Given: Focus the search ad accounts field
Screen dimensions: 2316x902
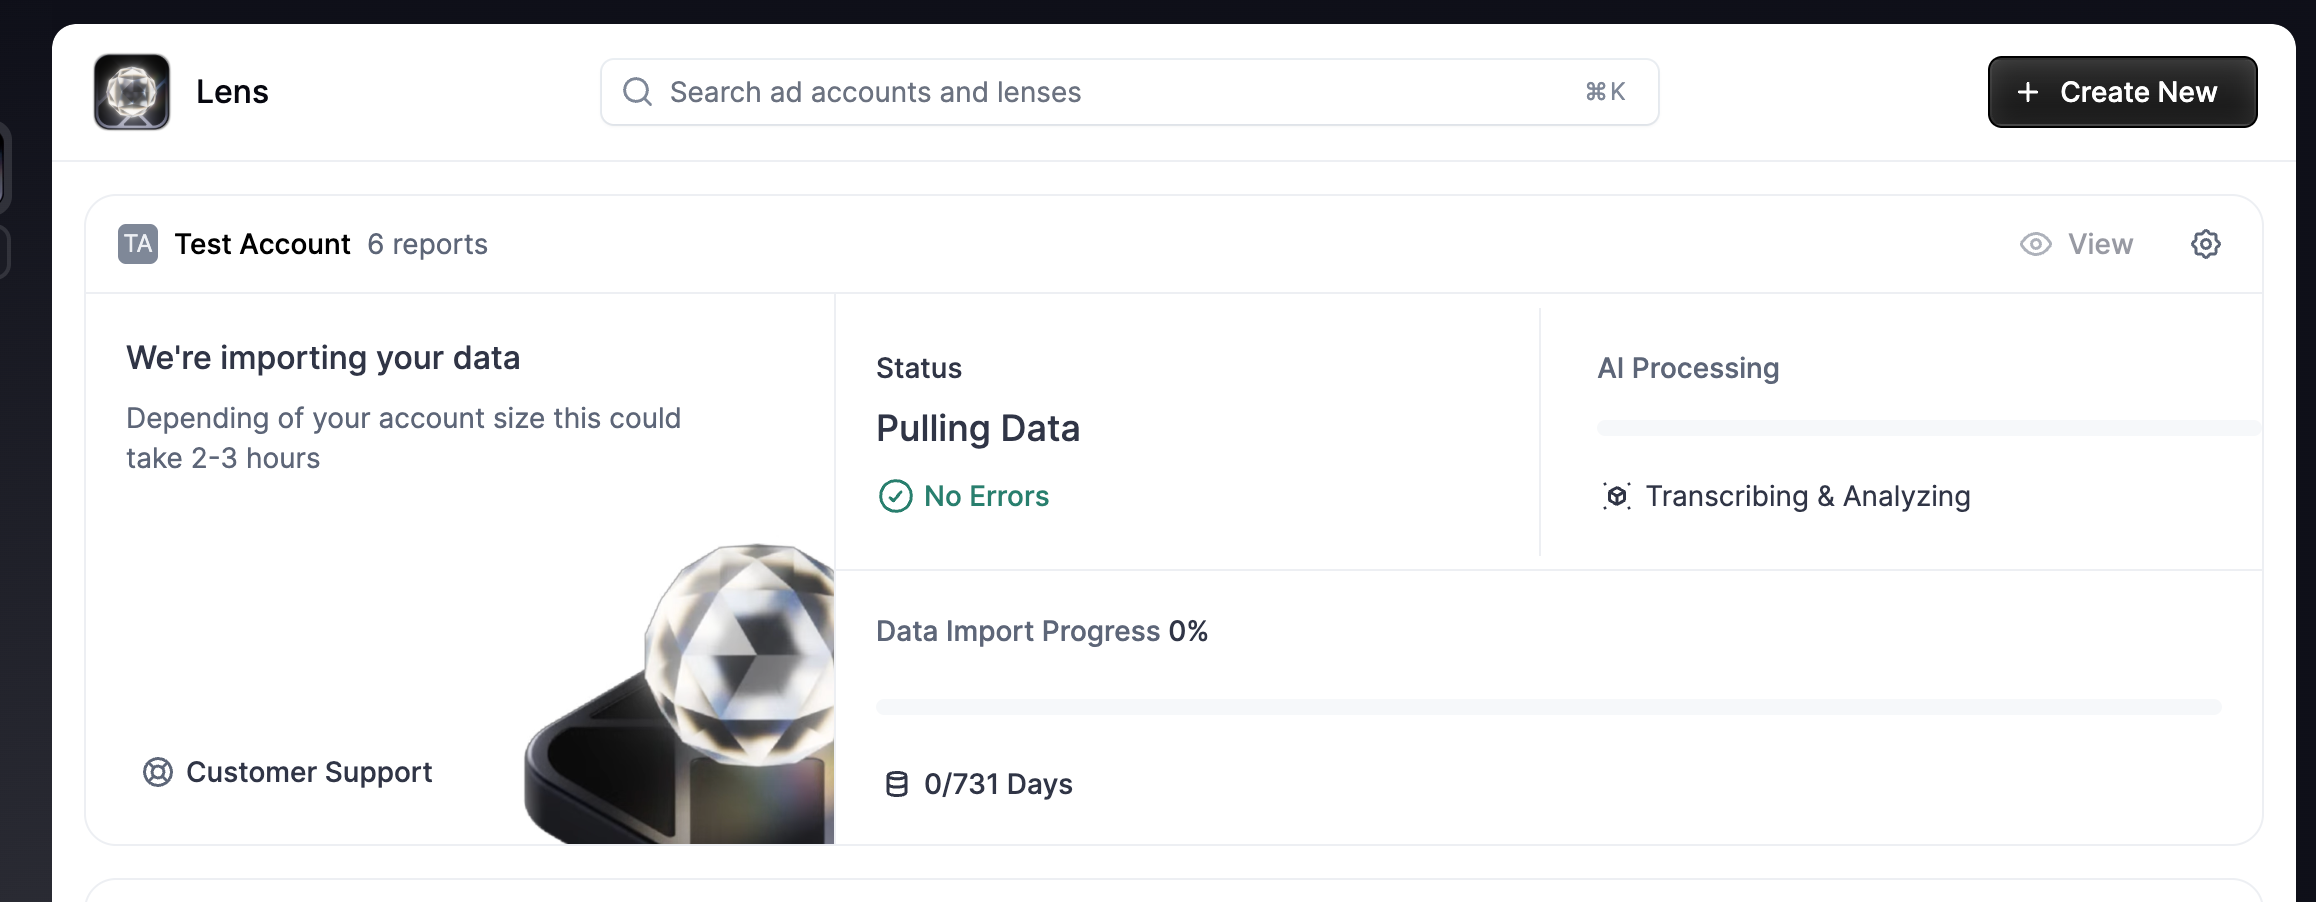Looking at the screenshot, I should [1129, 92].
